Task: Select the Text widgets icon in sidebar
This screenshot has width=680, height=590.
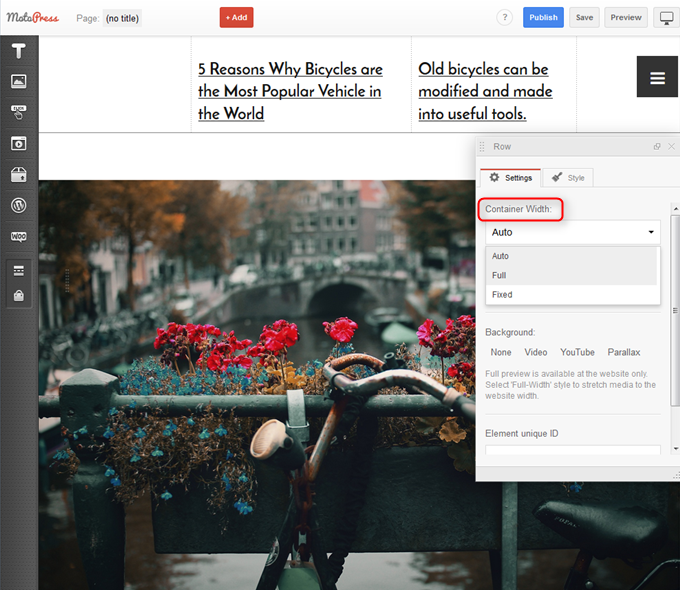Action: coord(19,51)
